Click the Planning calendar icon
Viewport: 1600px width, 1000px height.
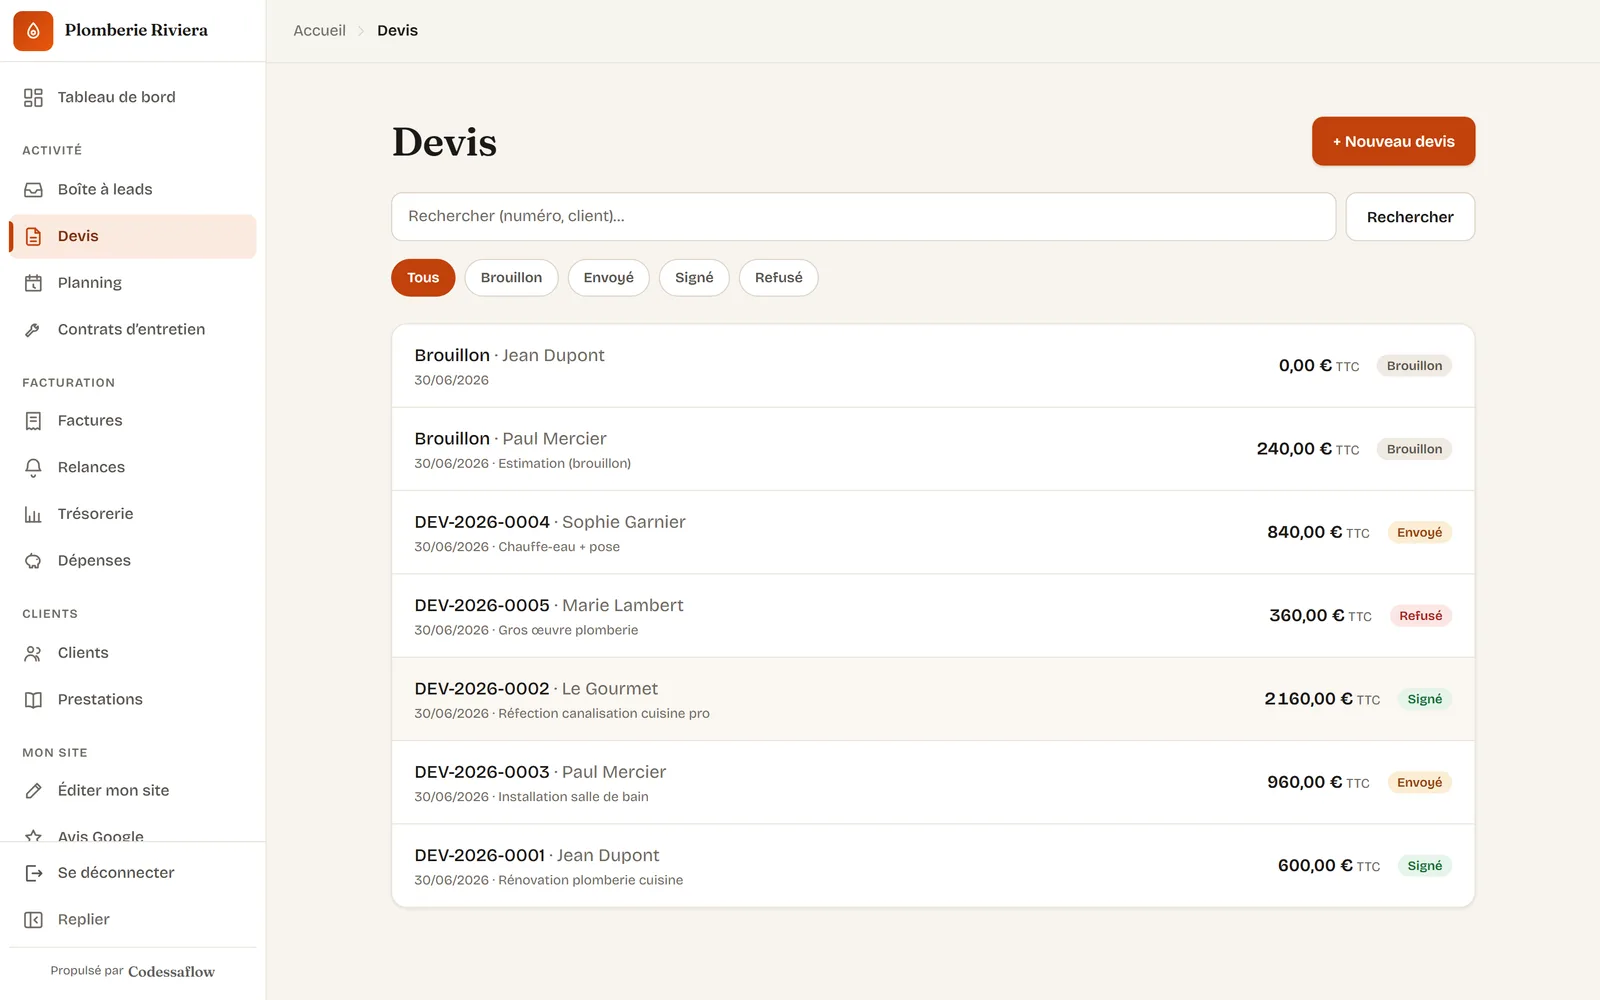[x=33, y=283]
